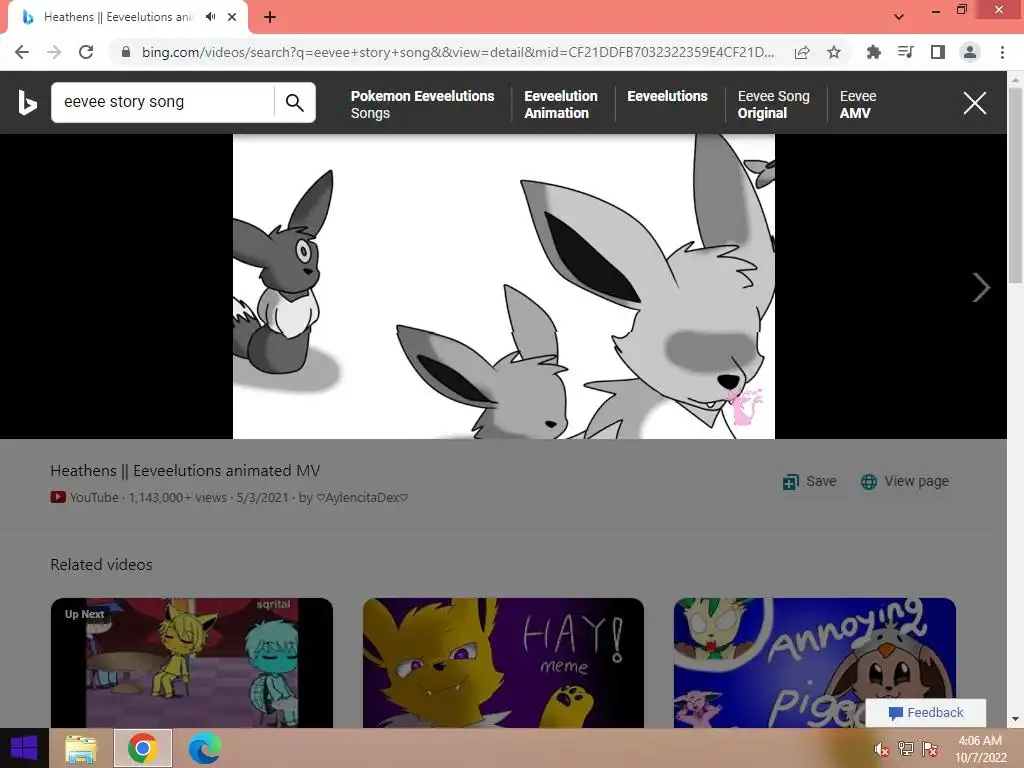Image resolution: width=1024 pixels, height=768 pixels.
Task: Select Eevee Song Original suggestion
Action: click(x=774, y=104)
